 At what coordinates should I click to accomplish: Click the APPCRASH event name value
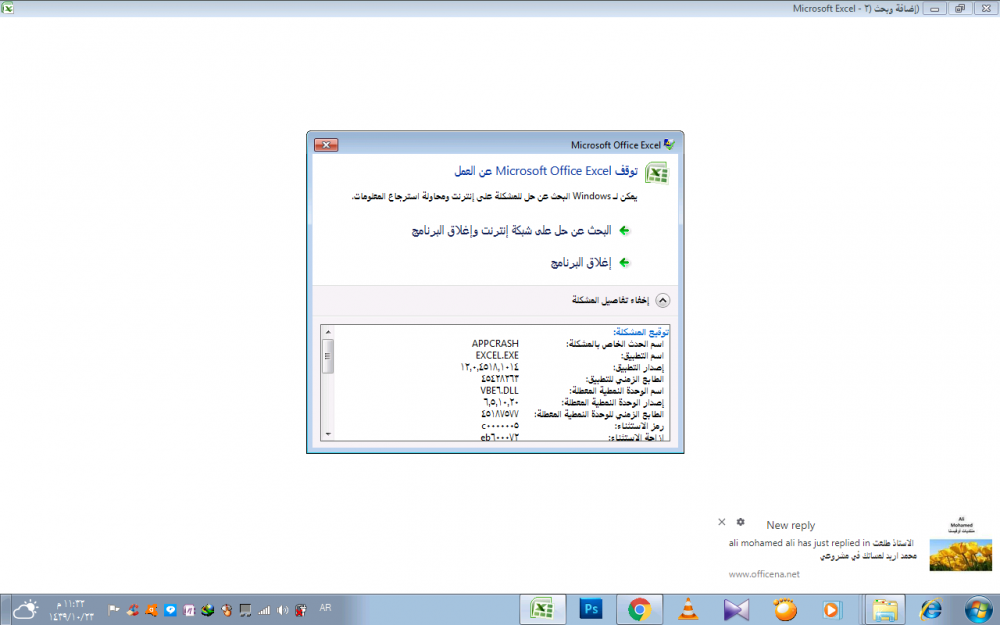click(495, 343)
